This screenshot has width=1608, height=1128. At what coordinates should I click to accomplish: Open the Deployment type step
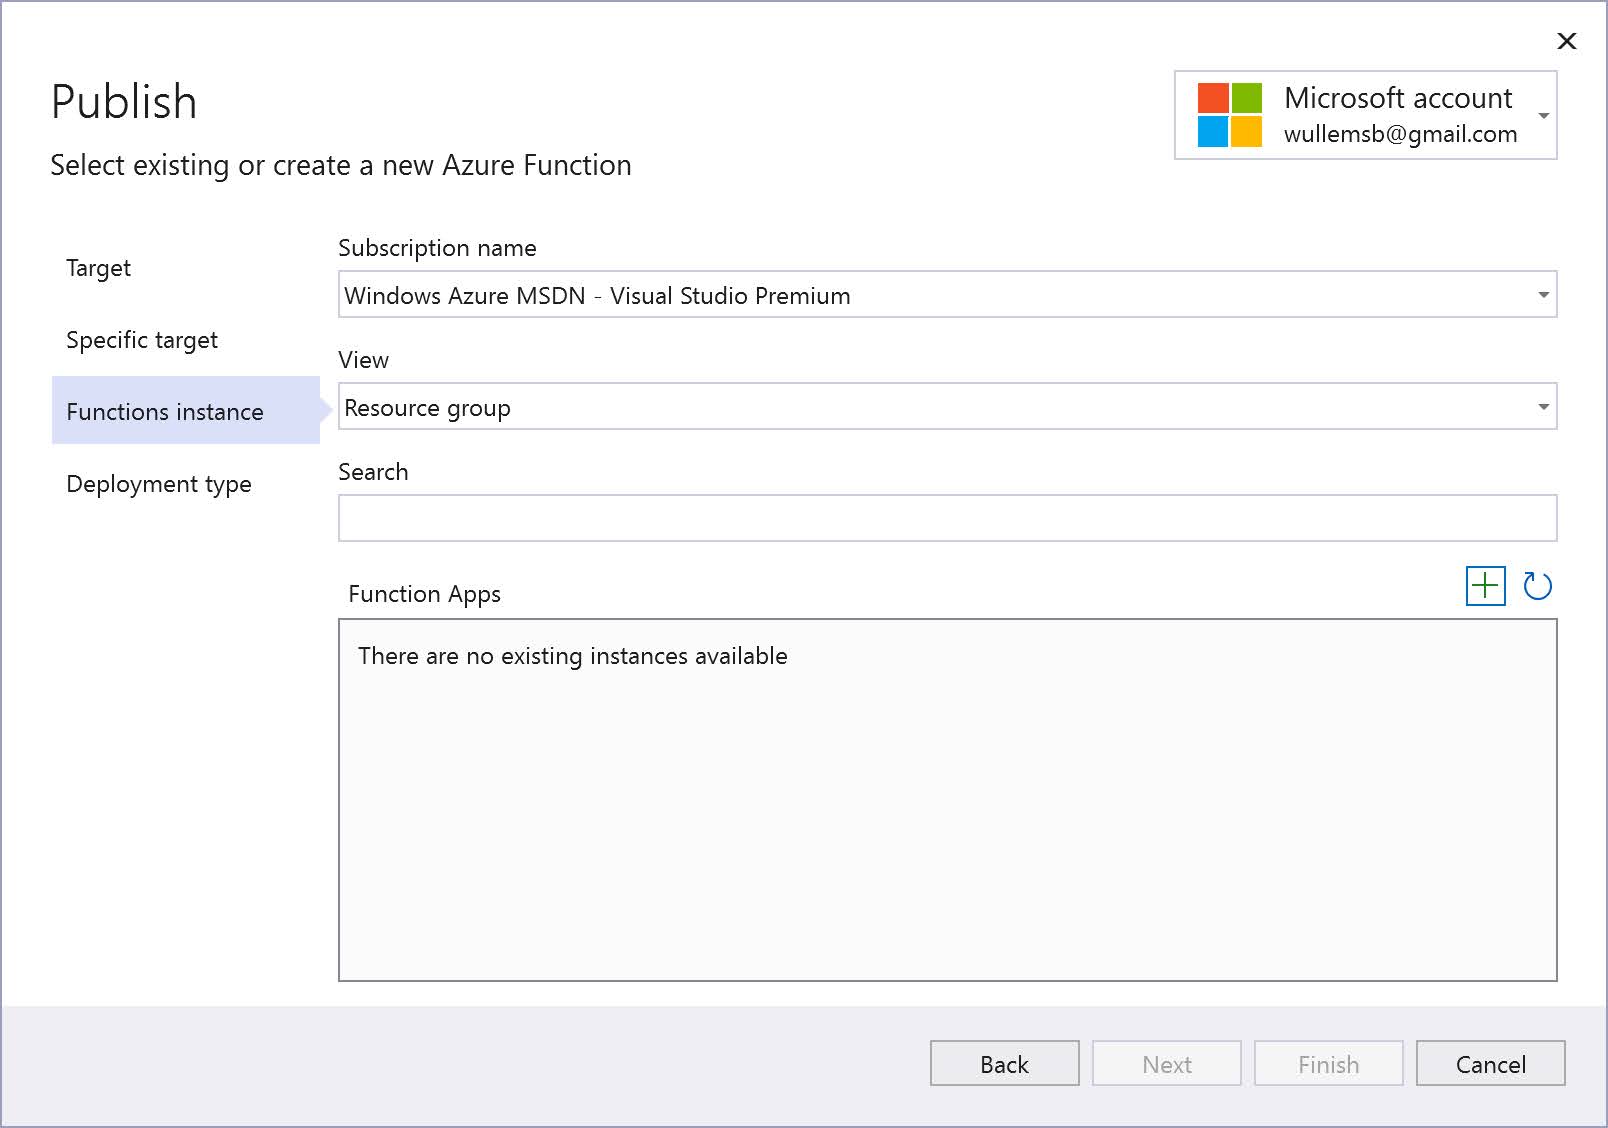point(159,484)
